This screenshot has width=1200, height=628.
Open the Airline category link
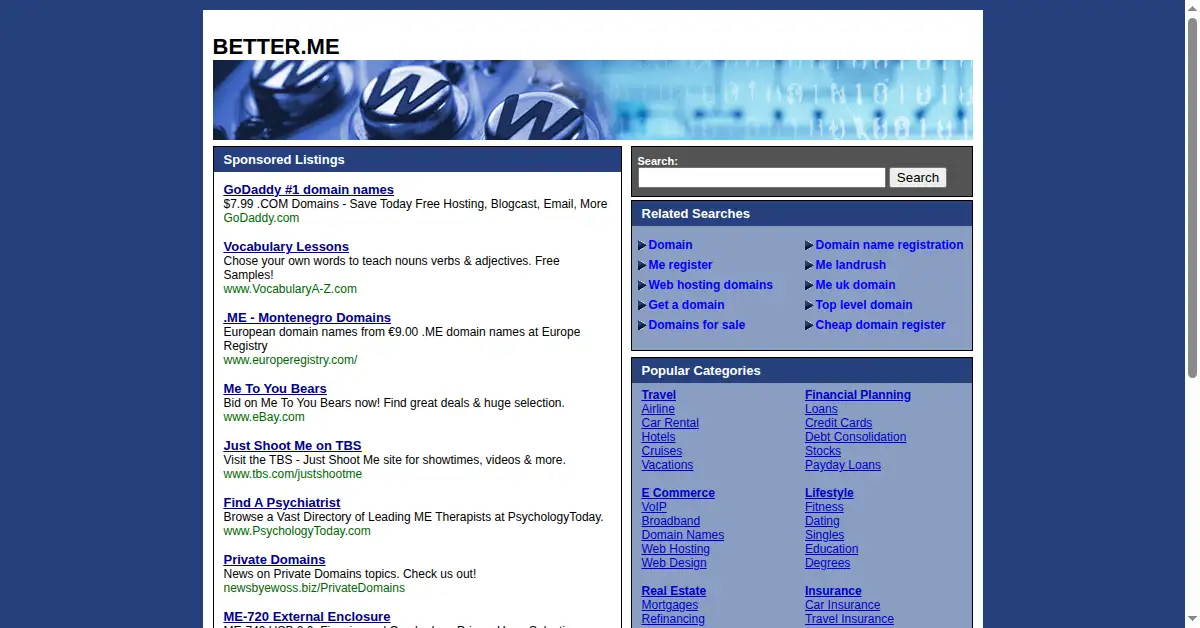[x=658, y=409]
